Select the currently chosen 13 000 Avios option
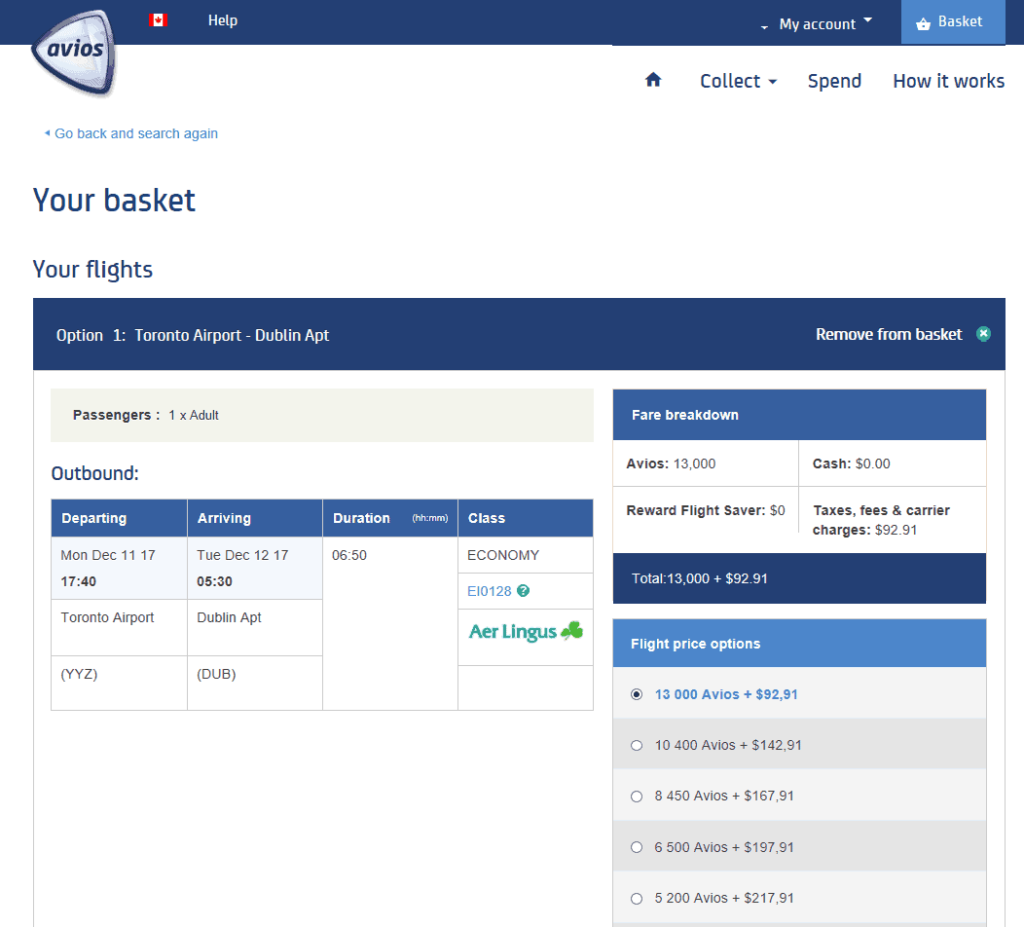 point(636,694)
